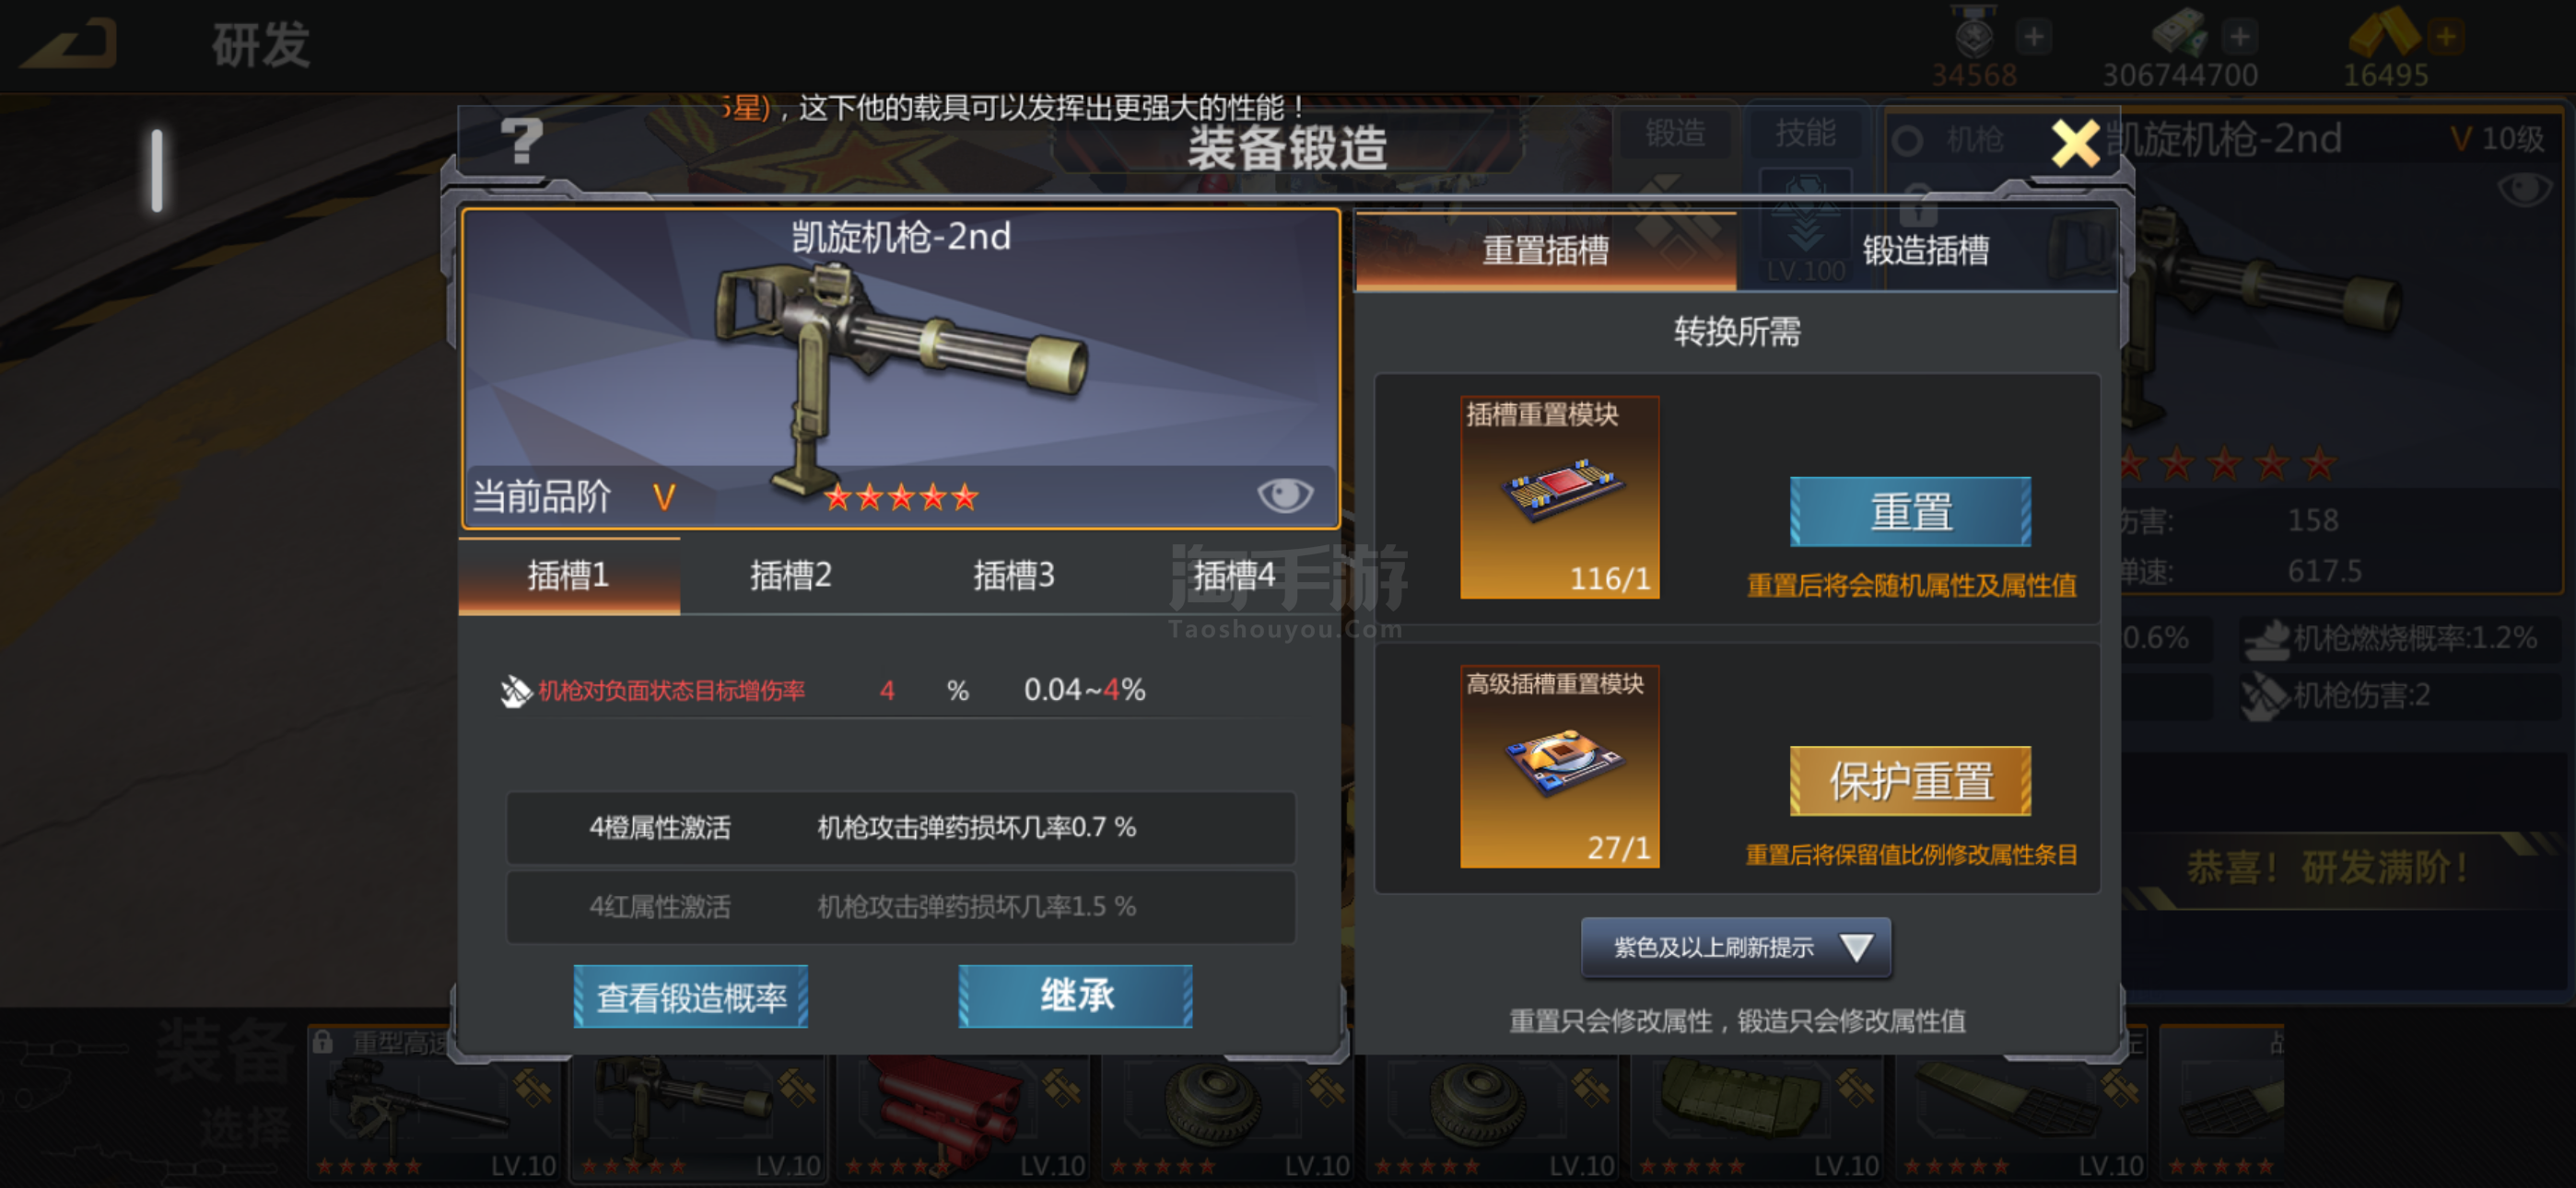
Task: Open the 插槽4 tab
Action: pos(1234,576)
